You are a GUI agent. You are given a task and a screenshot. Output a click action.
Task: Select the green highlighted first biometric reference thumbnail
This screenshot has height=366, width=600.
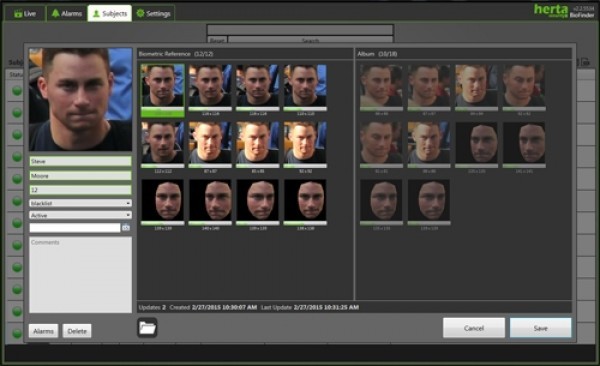162,90
